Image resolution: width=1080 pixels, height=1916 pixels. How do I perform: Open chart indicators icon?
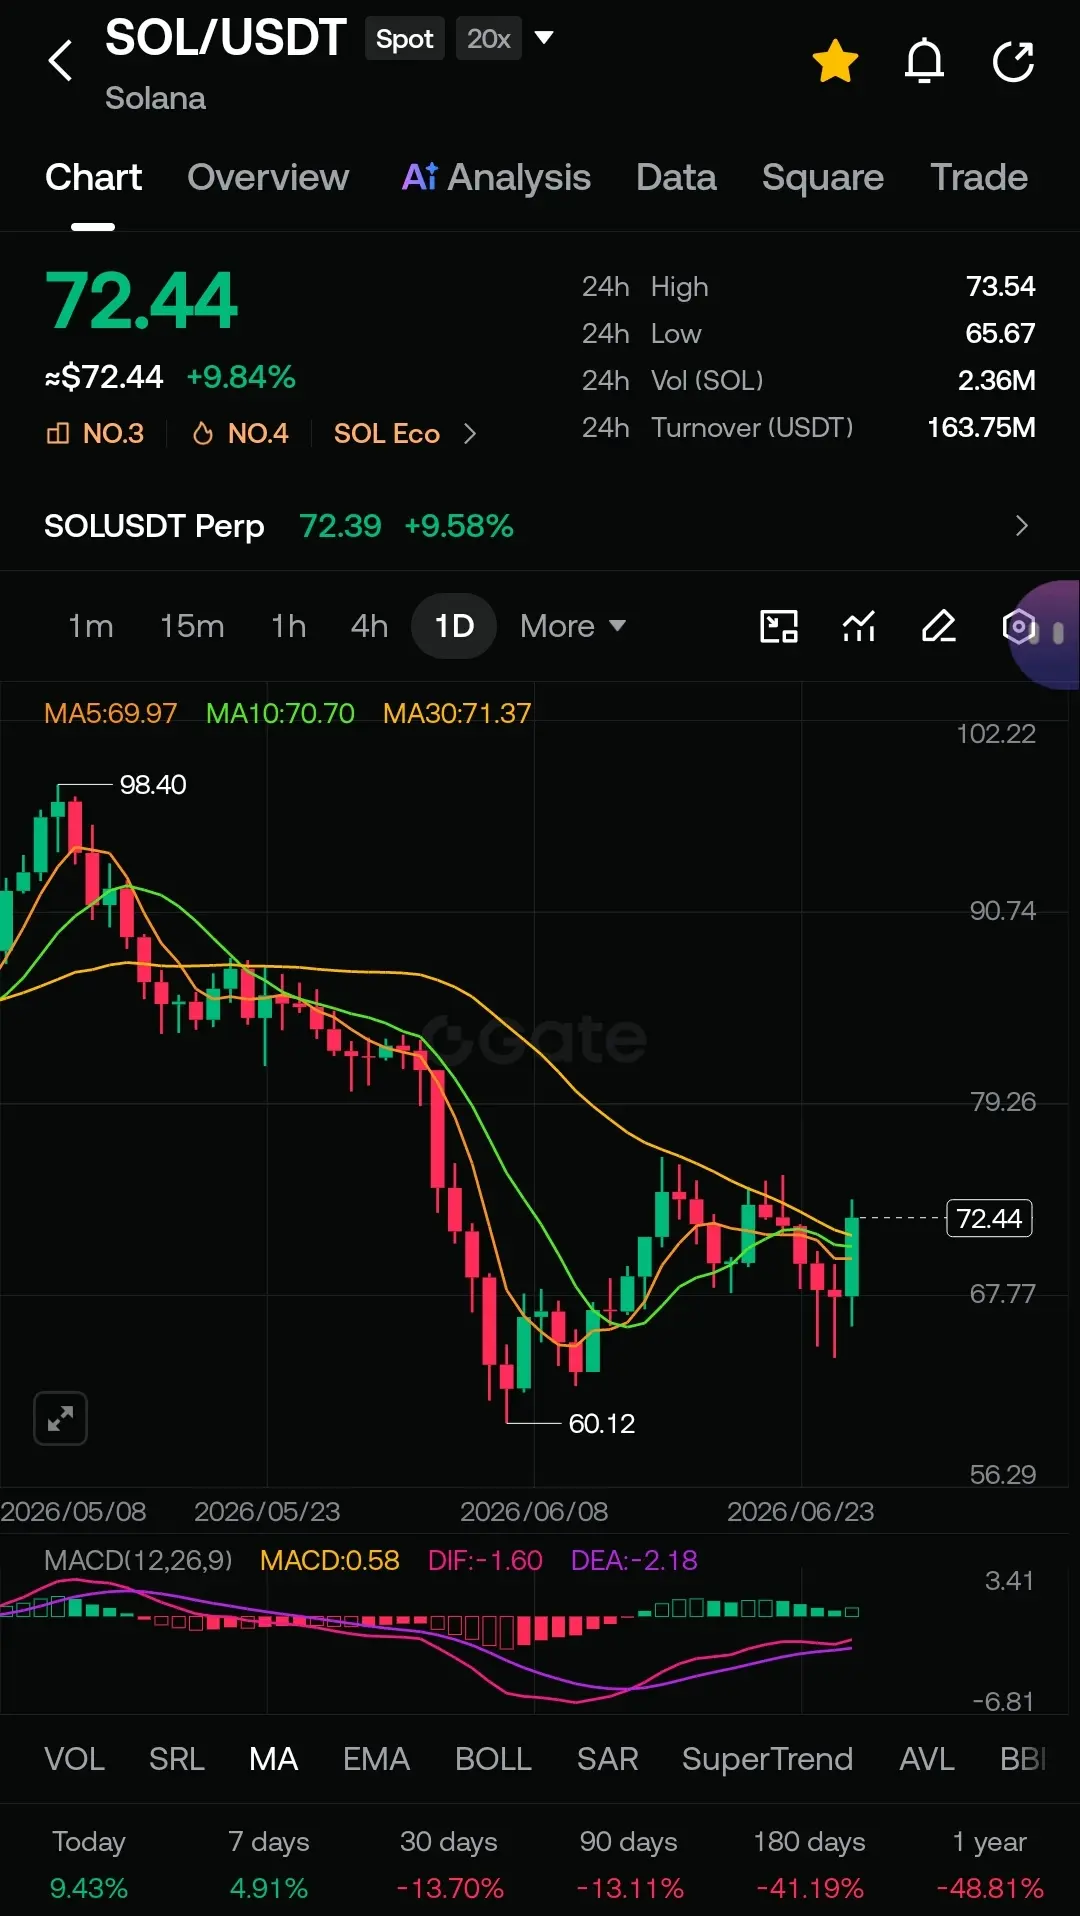point(859,626)
